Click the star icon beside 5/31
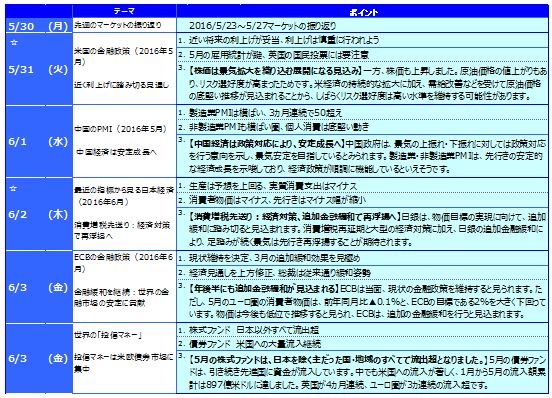Image resolution: width=552 pixels, height=398 pixels. pos(14,43)
